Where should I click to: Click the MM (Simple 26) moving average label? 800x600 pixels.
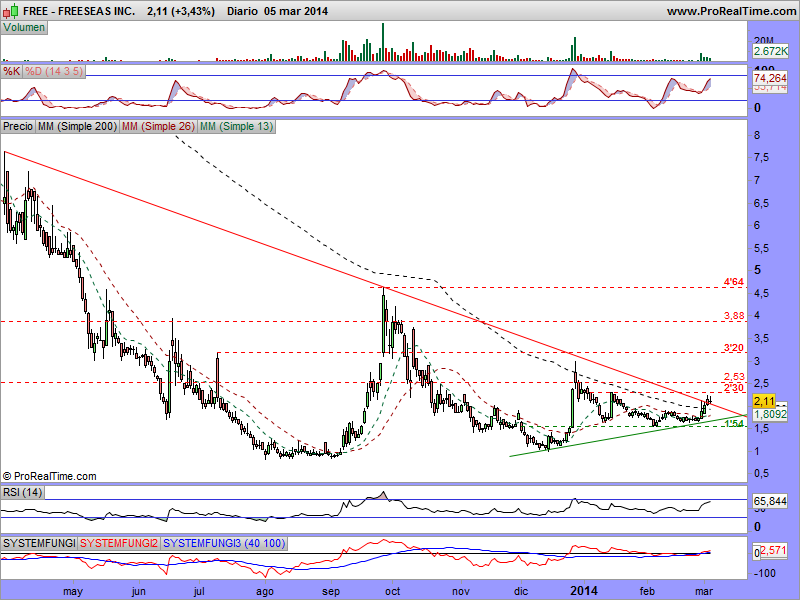[159, 126]
